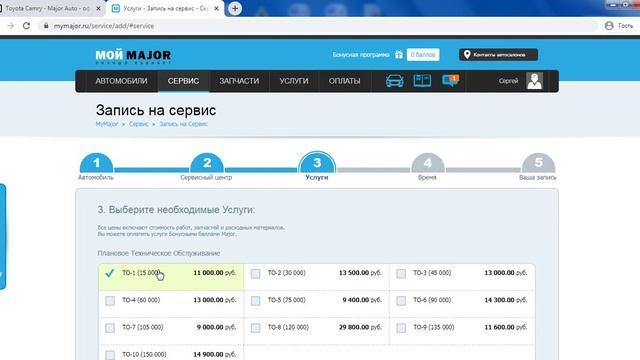
Task: Click the 11 000.00 руб. price of ТО-1
Action: click(x=215, y=273)
